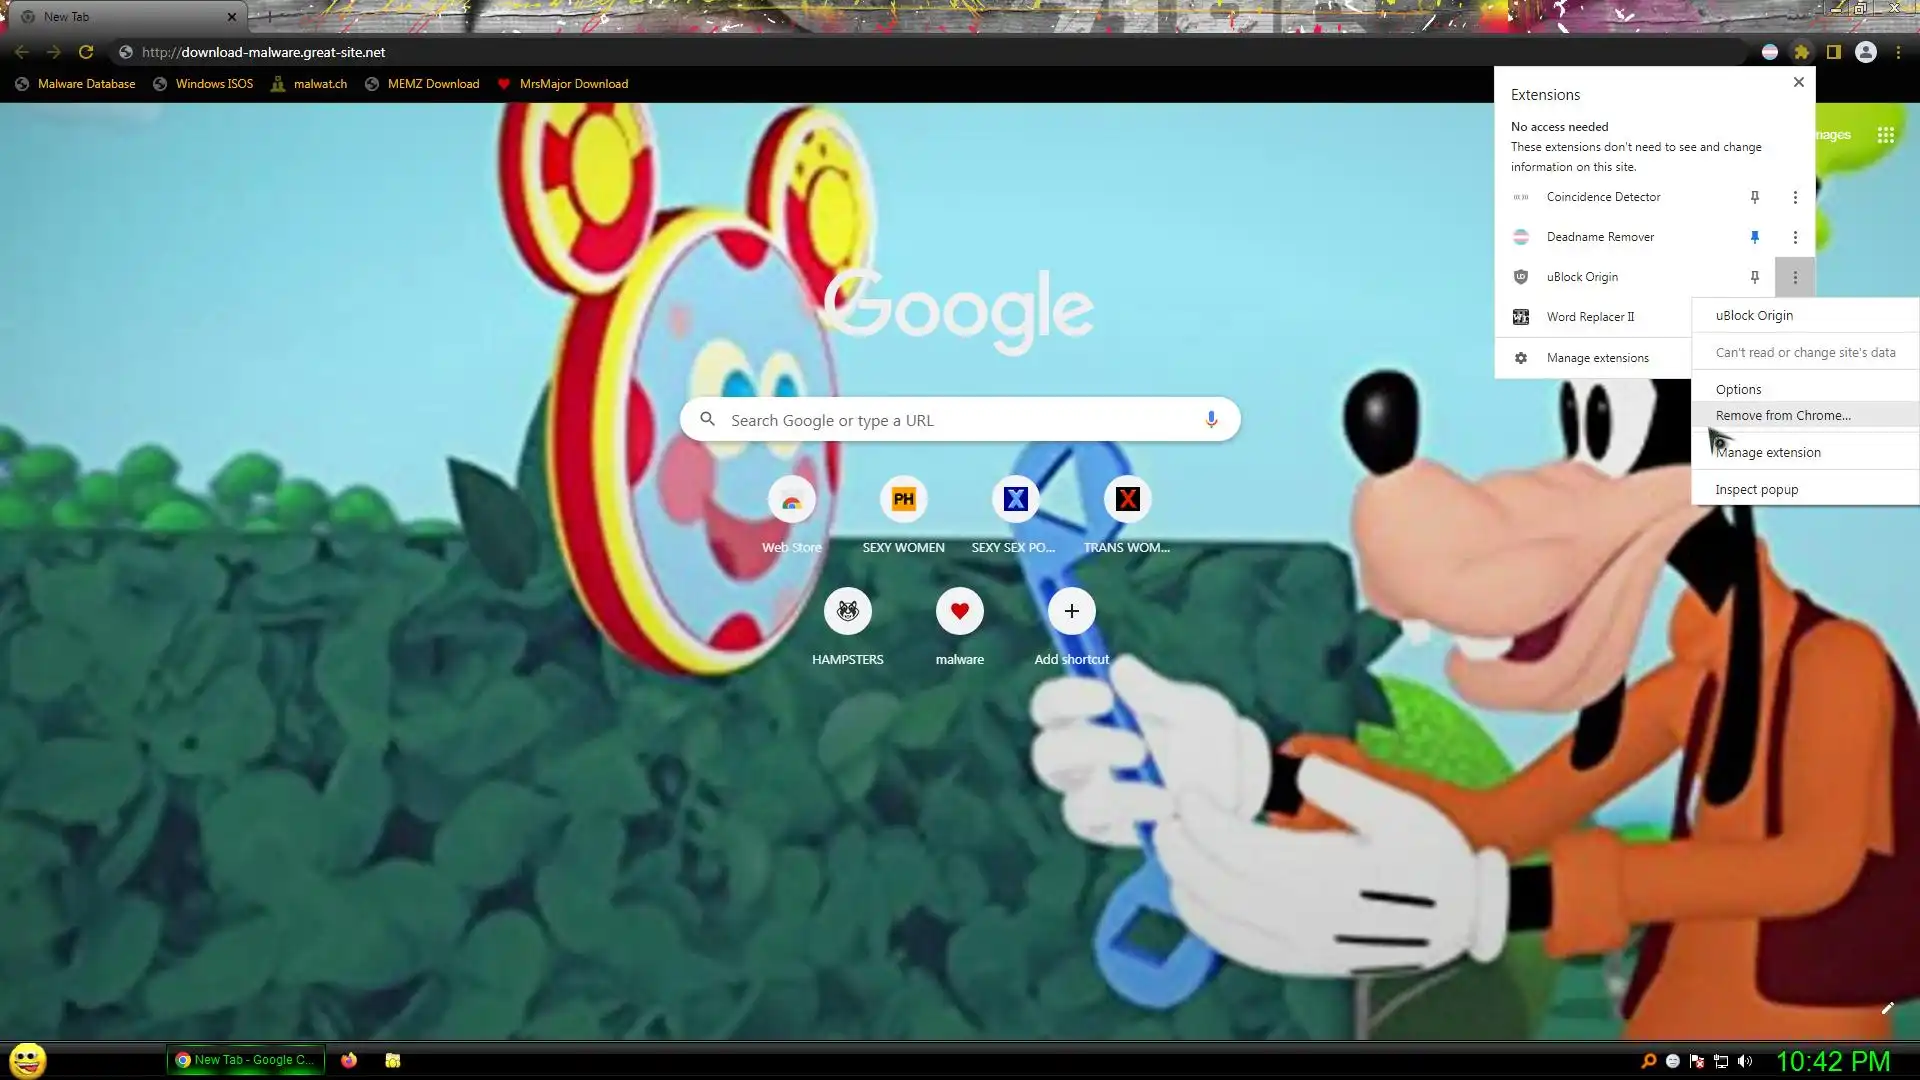Click the customize pencil icon
Screen dimensions: 1920x1080
(1887, 1008)
